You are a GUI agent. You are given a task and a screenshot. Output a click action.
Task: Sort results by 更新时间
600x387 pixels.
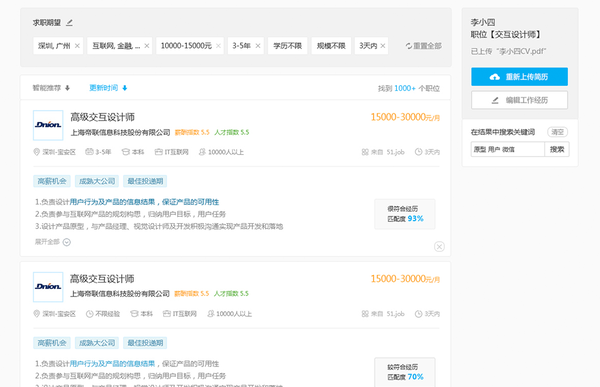click(x=103, y=88)
